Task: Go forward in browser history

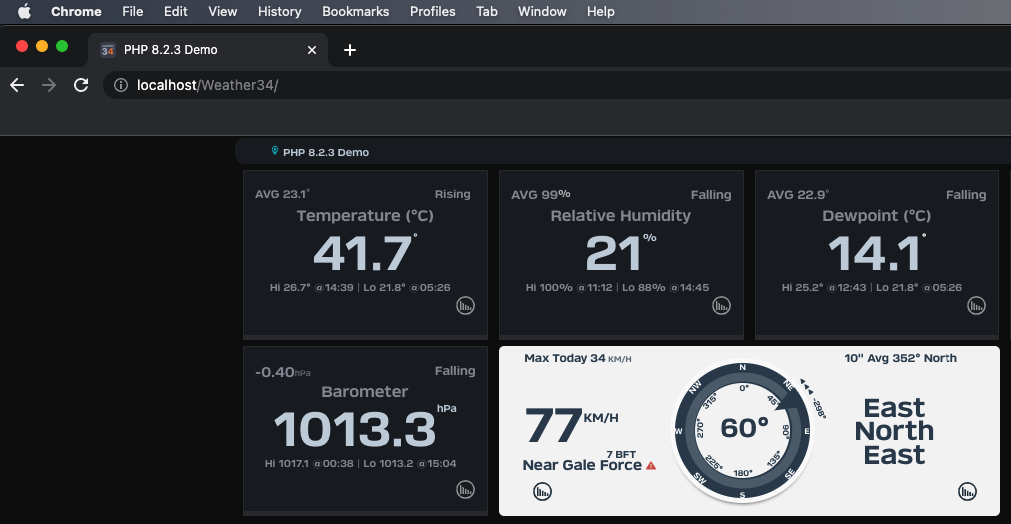Action: [x=49, y=85]
